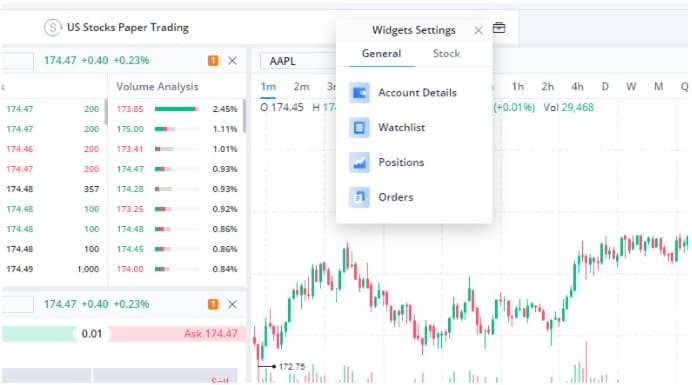The width and height of the screenshot is (692, 385).
Task: Click the upper orange number-1 badge
Action: pyautogui.click(x=213, y=60)
